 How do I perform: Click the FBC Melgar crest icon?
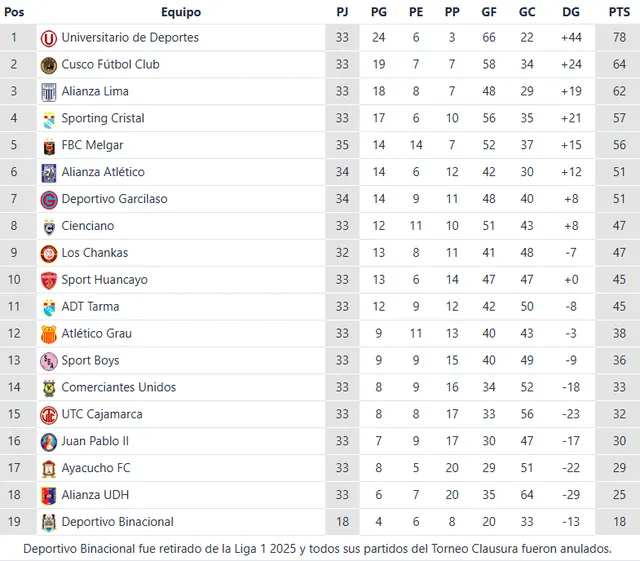click(x=48, y=146)
